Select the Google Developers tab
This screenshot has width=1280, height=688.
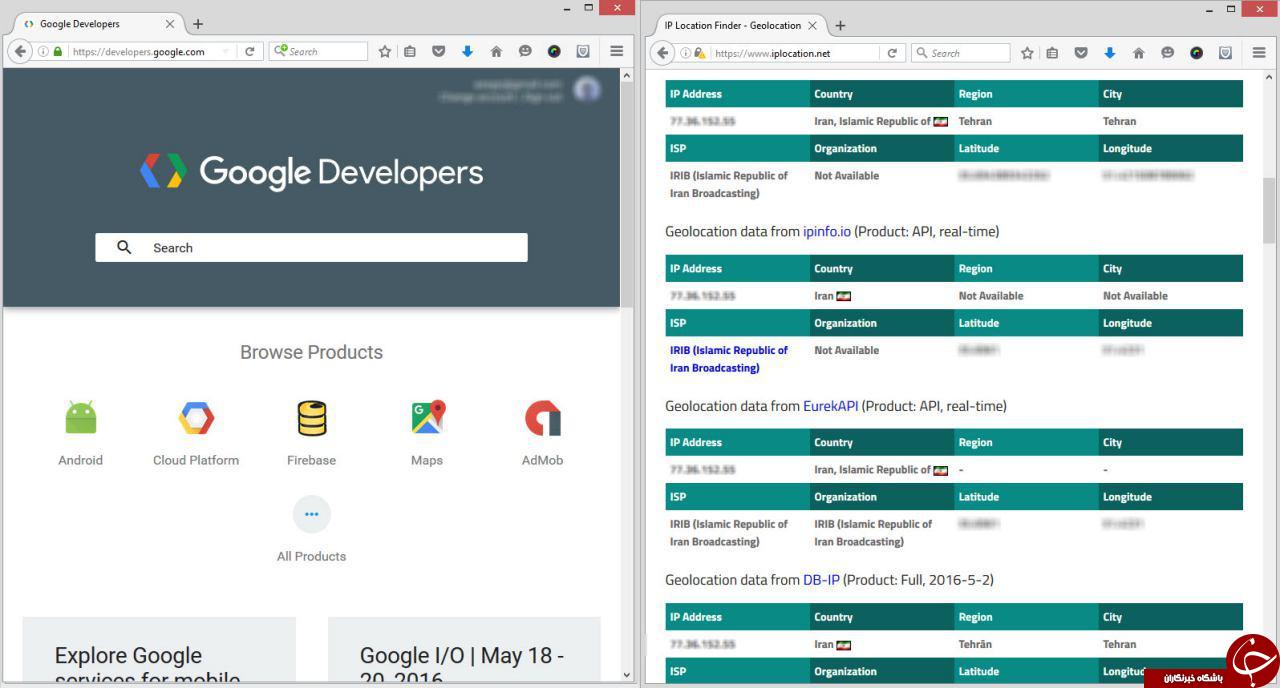click(x=90, y=24)
